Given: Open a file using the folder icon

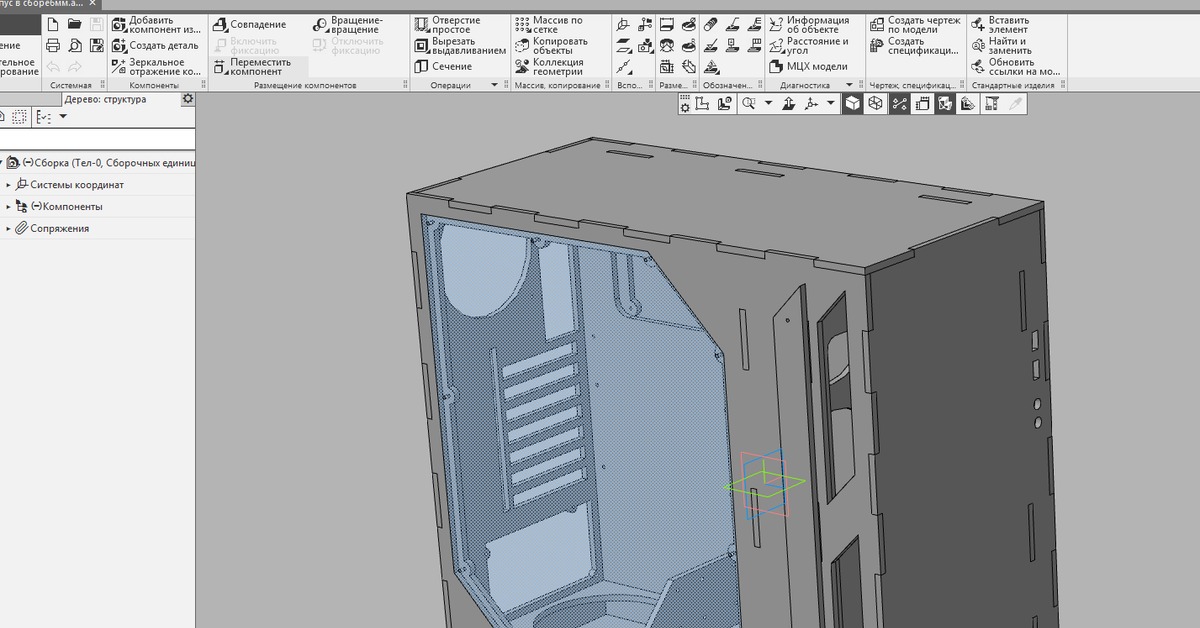Looking at the screenshot, I should (75, 24).
